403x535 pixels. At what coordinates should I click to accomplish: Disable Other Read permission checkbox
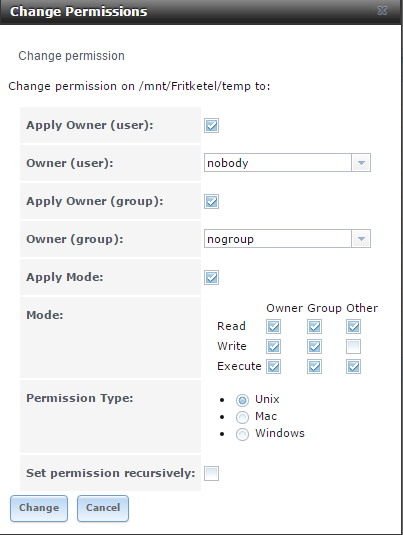click(x=354, y=327)
